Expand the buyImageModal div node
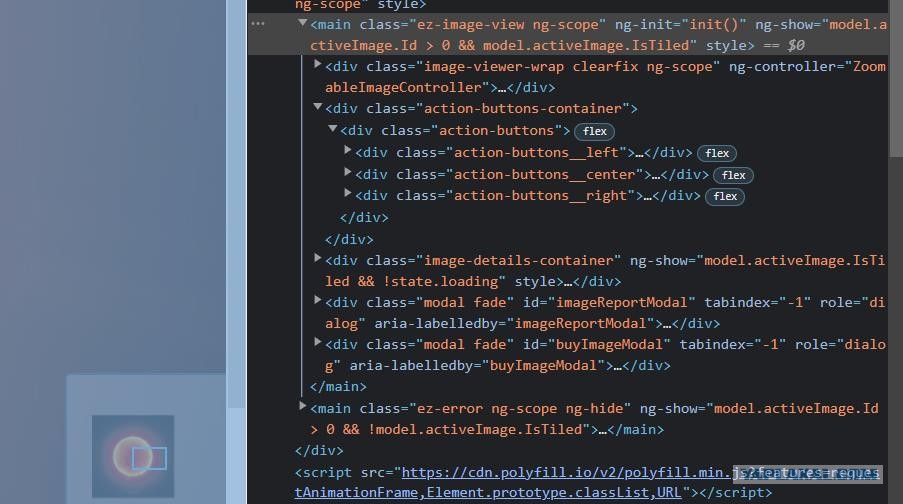This screenshot has width=903, height=504. [317, 342]
